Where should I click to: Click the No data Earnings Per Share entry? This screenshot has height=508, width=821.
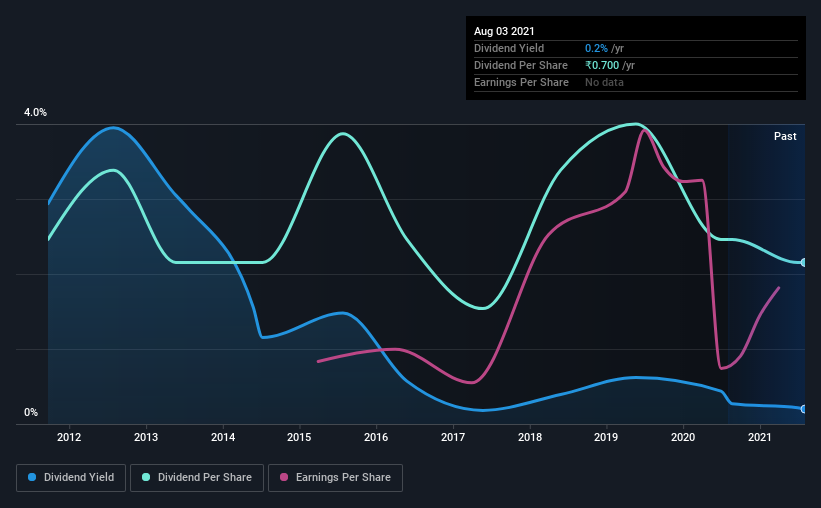(604, 82)
